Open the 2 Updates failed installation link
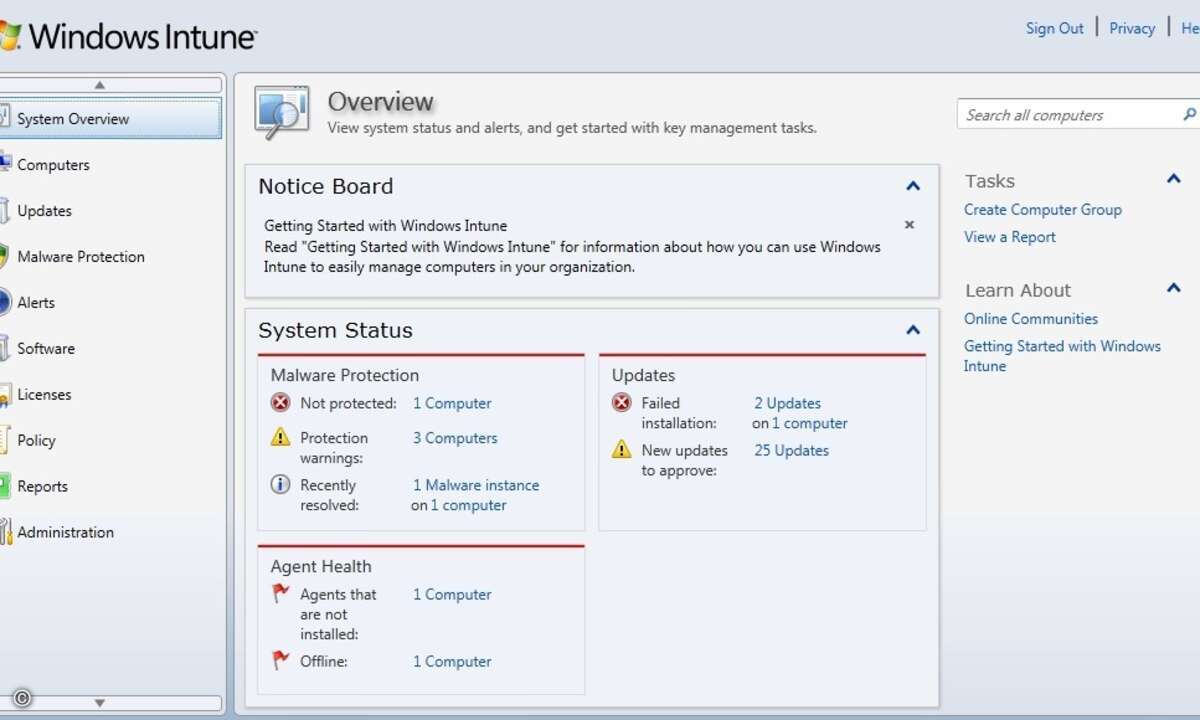 coord(787,403)
